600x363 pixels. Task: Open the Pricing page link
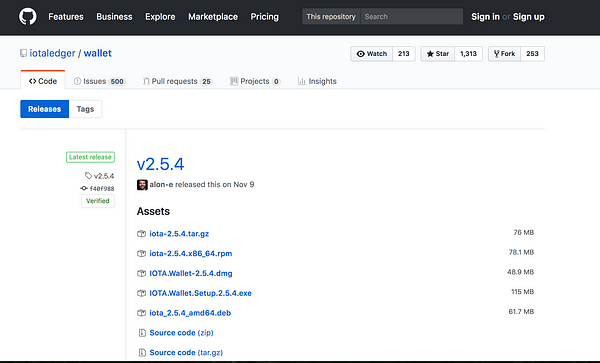click(264, 17)
